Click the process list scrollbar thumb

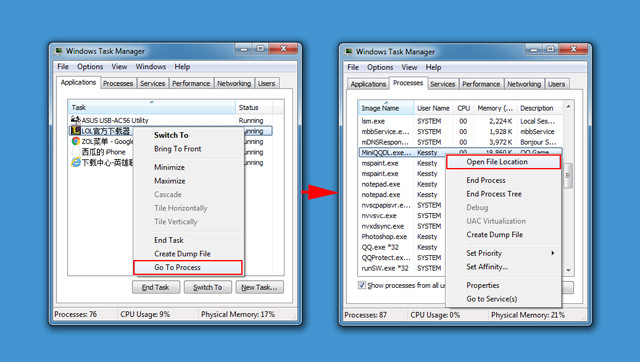pyautogui.click(x=568, y=176)
